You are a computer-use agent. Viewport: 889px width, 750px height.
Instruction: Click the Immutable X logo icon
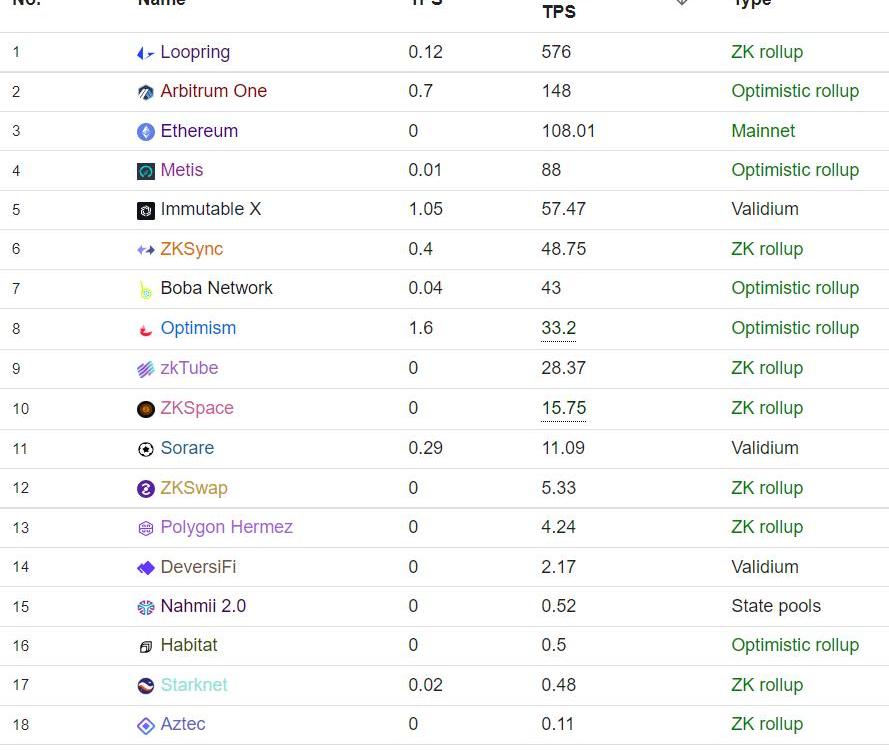[x=146, y=210]
